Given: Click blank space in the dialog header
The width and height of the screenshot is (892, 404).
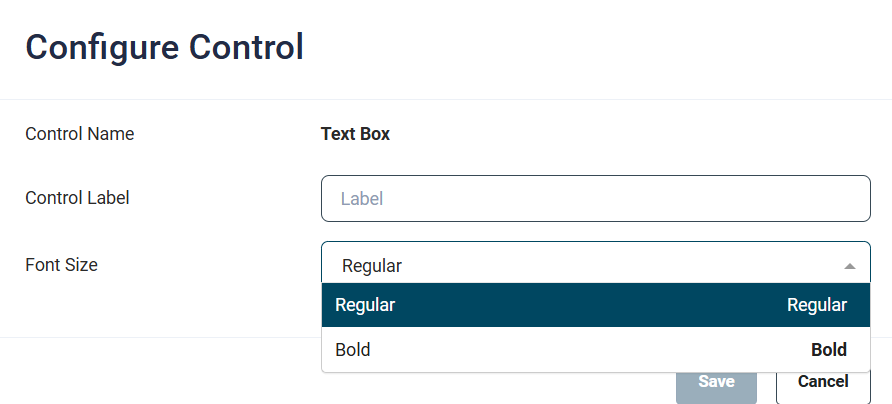Looking at the screenshot, I should [600, 47].
